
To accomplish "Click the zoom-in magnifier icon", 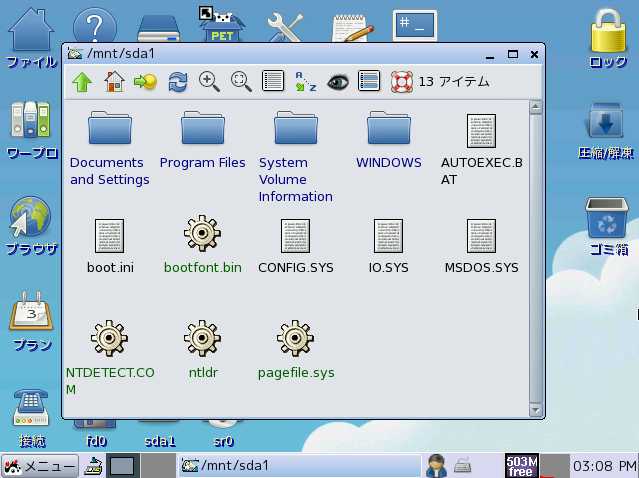I will tap(209, 82).
